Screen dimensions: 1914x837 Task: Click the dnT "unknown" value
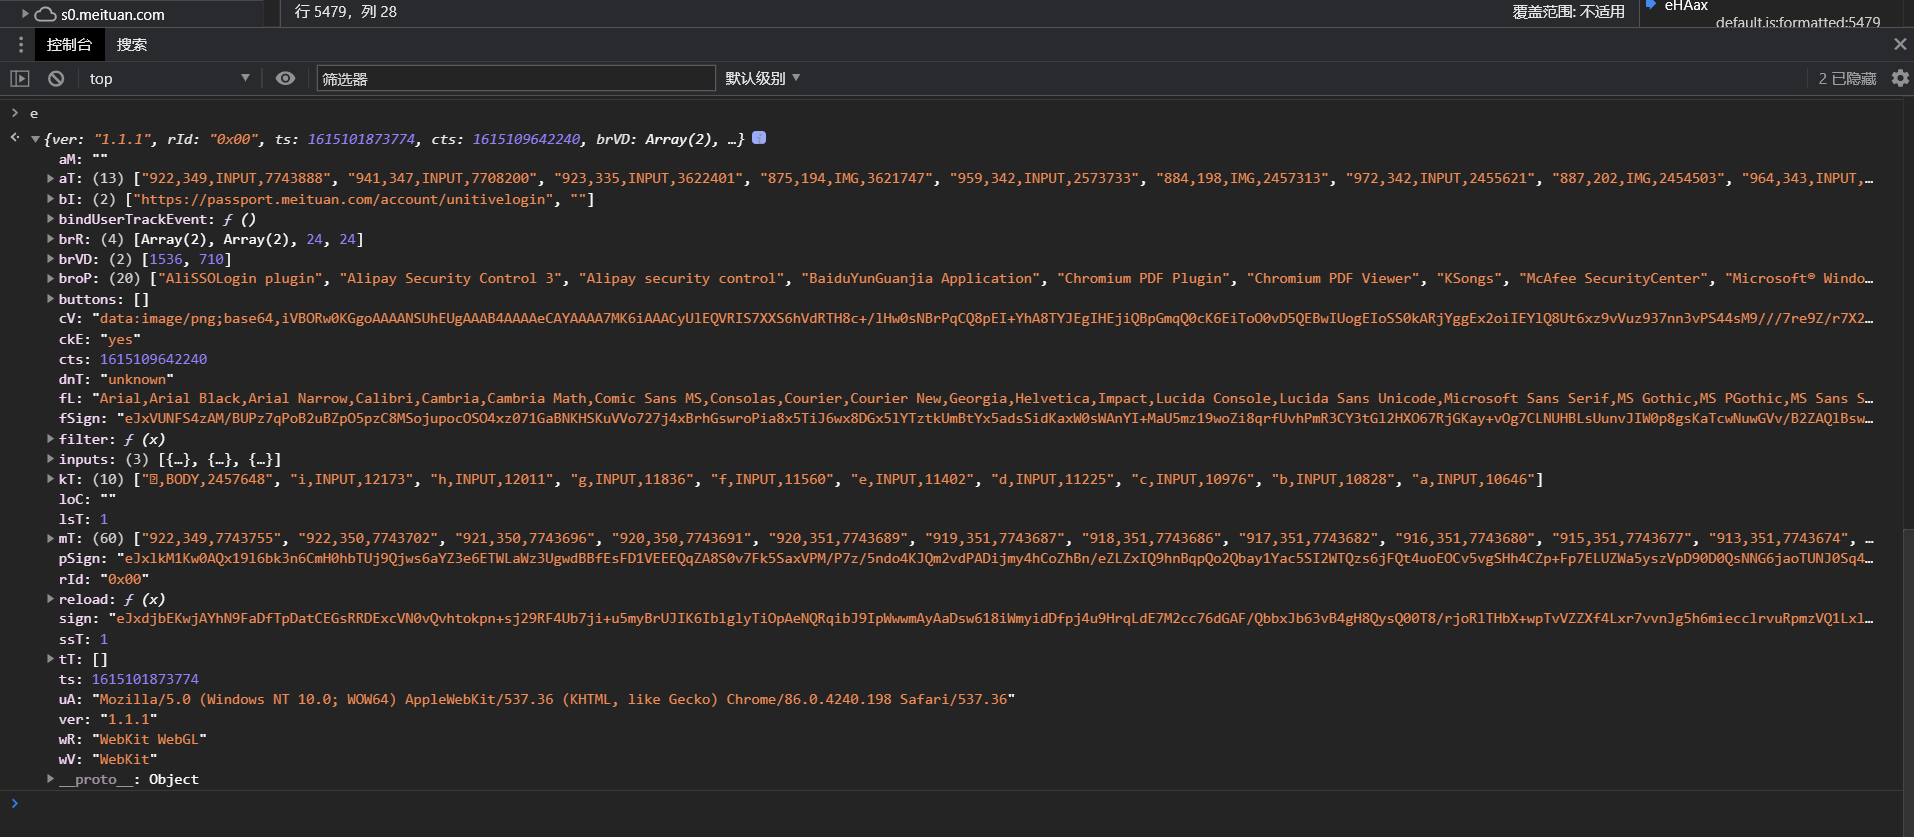coord(137,379)
